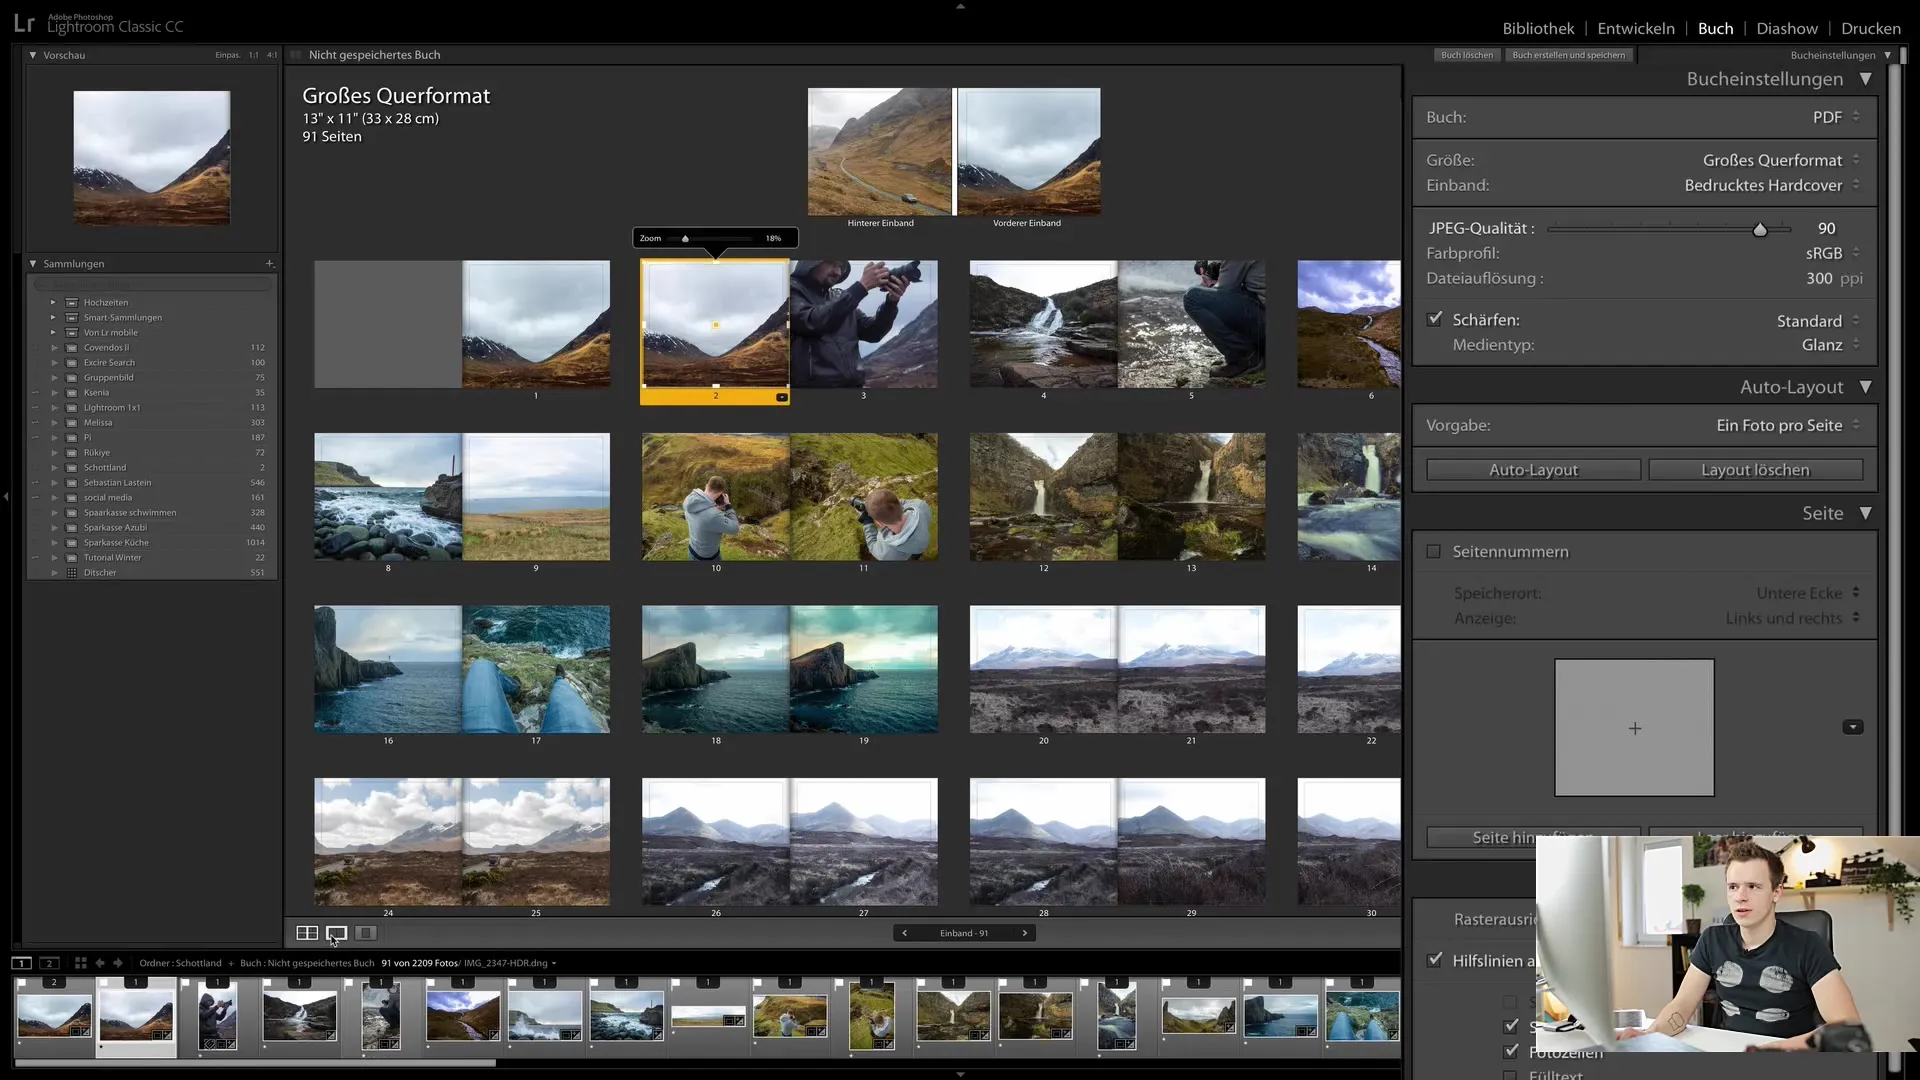Open Buch format dropdown PDF

(1837, 117)
